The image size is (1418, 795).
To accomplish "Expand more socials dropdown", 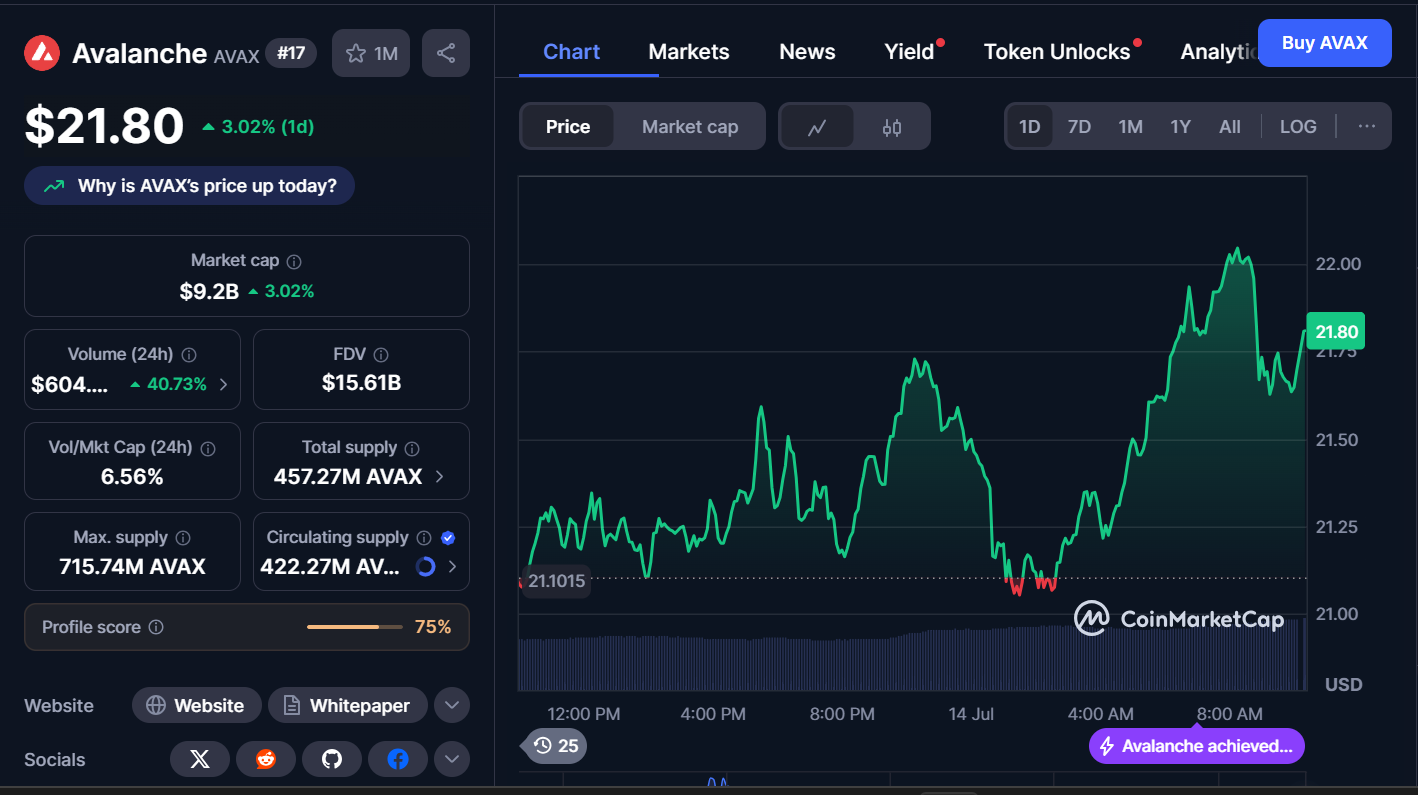I will tap(452, 760).
